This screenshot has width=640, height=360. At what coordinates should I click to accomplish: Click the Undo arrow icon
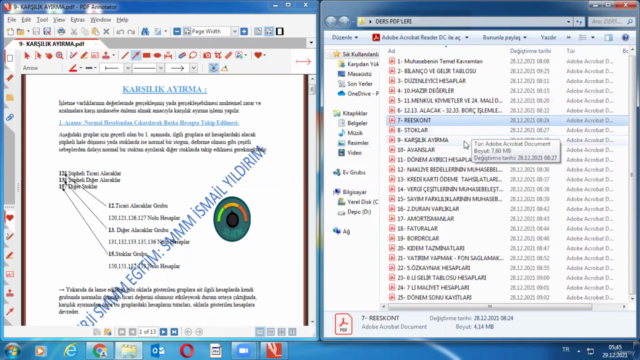click(x=120, y=31)
